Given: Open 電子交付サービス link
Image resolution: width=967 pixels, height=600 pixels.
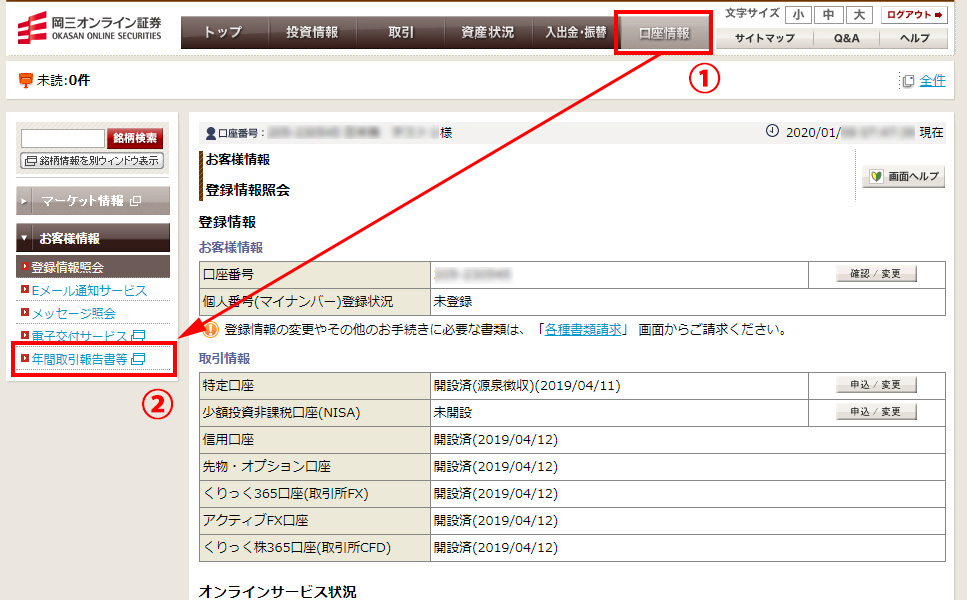Looking at the screenshot, I should (80, 336).
